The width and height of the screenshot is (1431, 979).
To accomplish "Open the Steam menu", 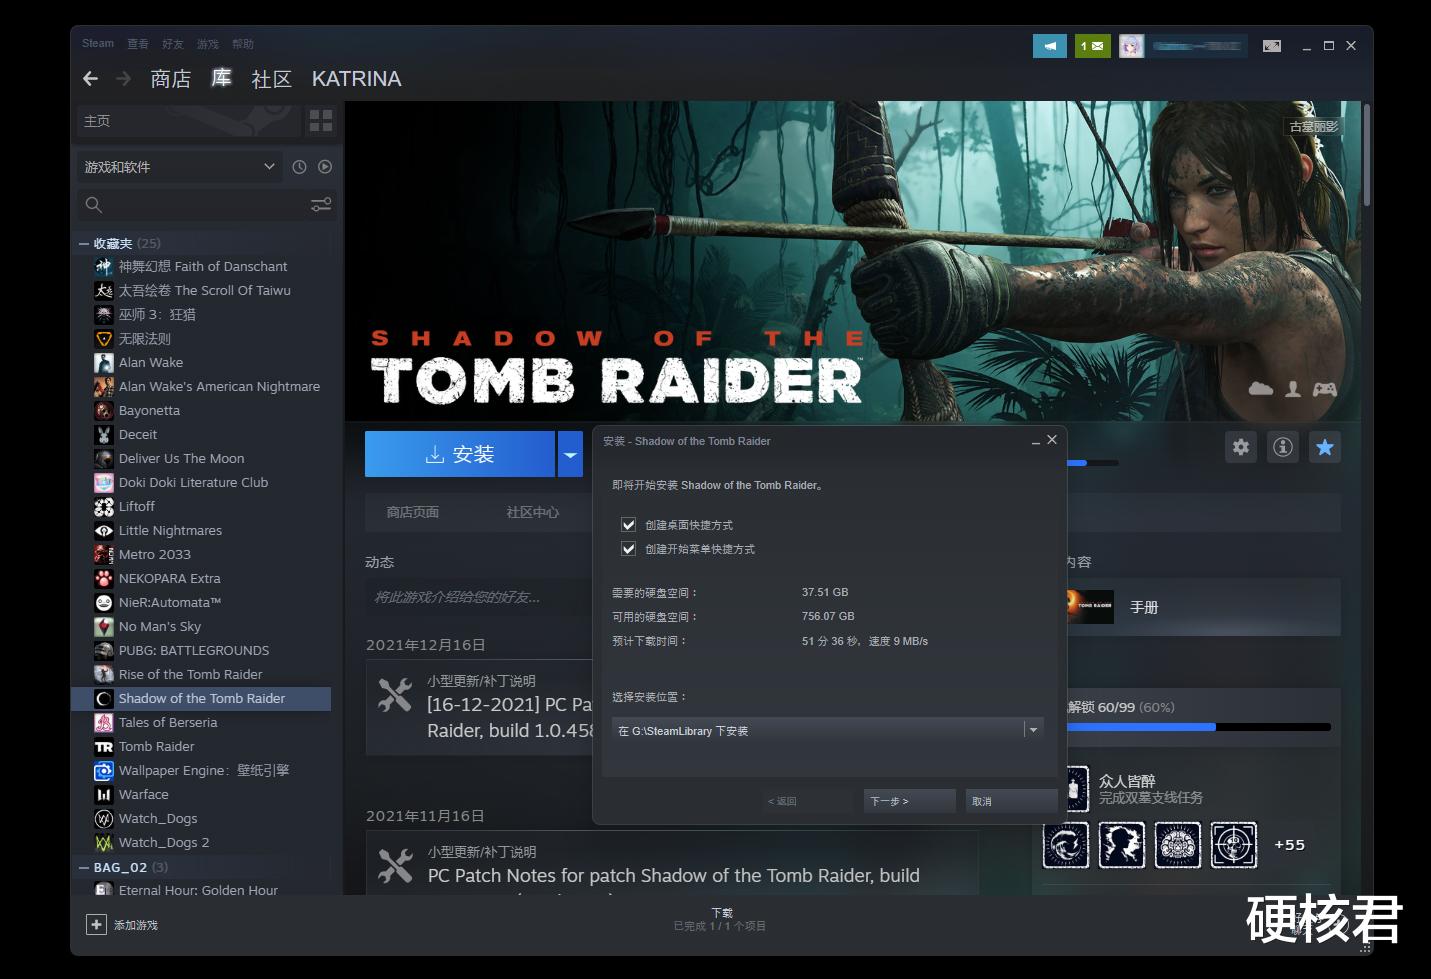I will (x=98, y=44).
